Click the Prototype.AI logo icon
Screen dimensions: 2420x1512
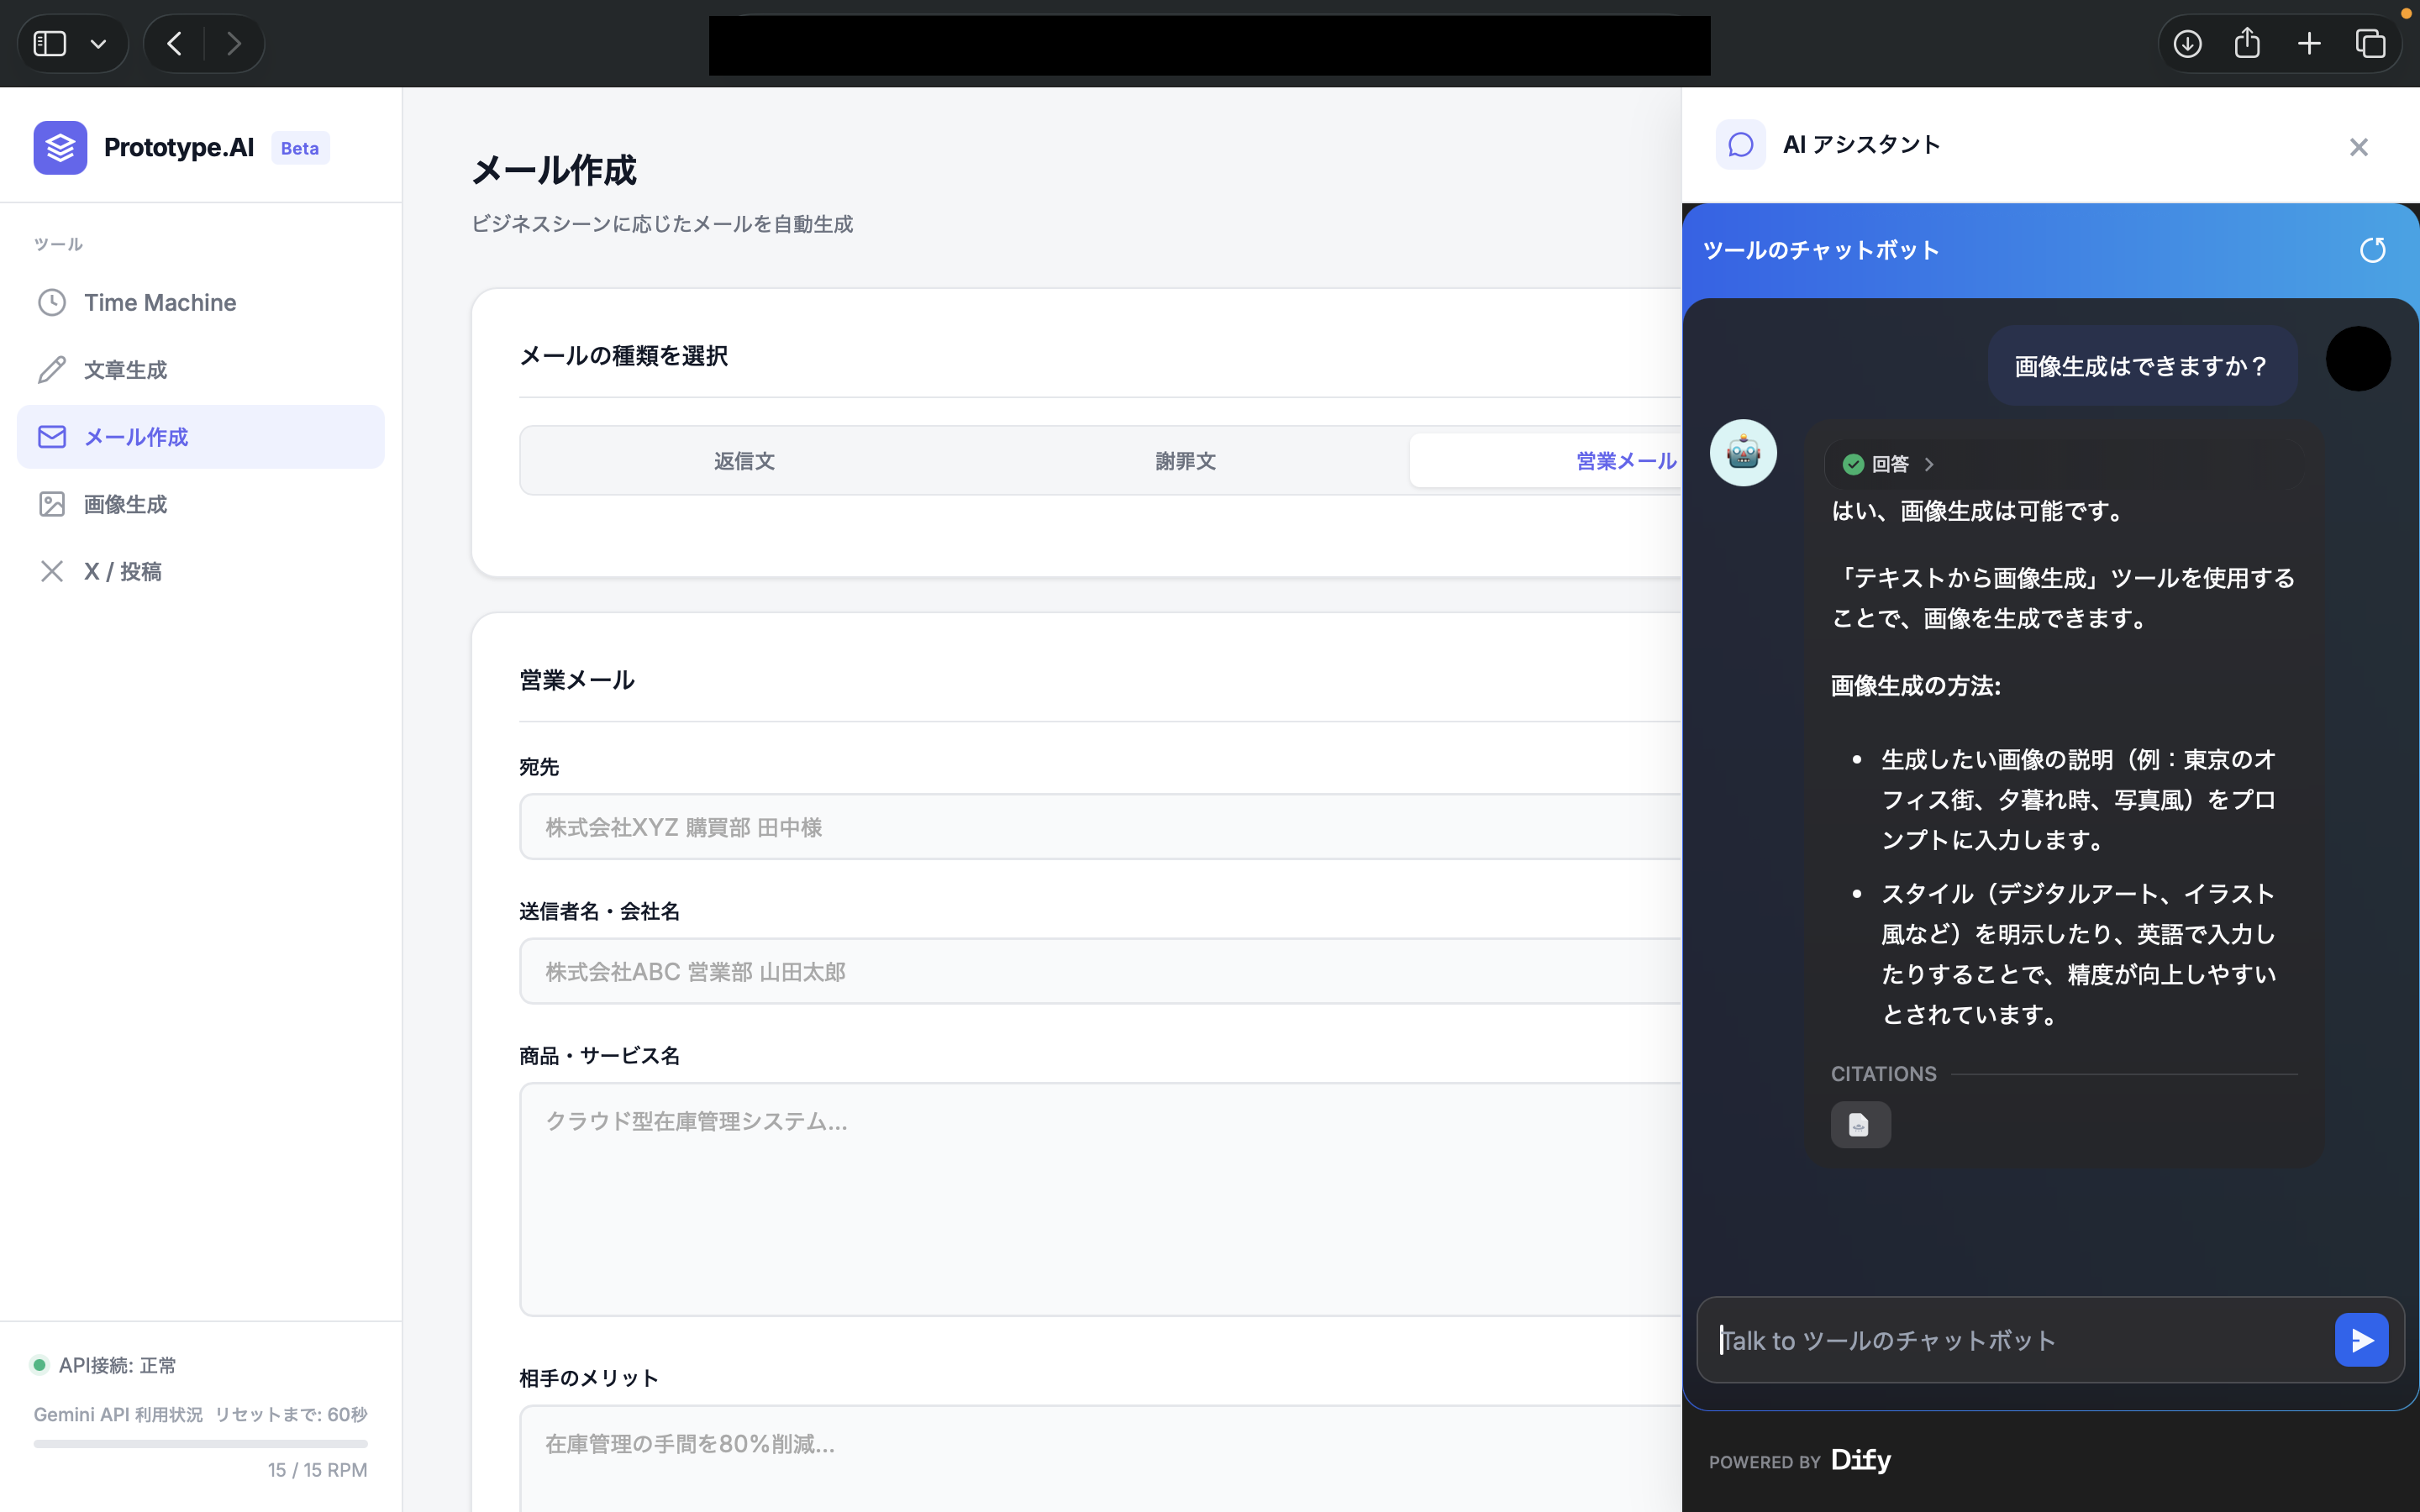click(x=60, y=148)
